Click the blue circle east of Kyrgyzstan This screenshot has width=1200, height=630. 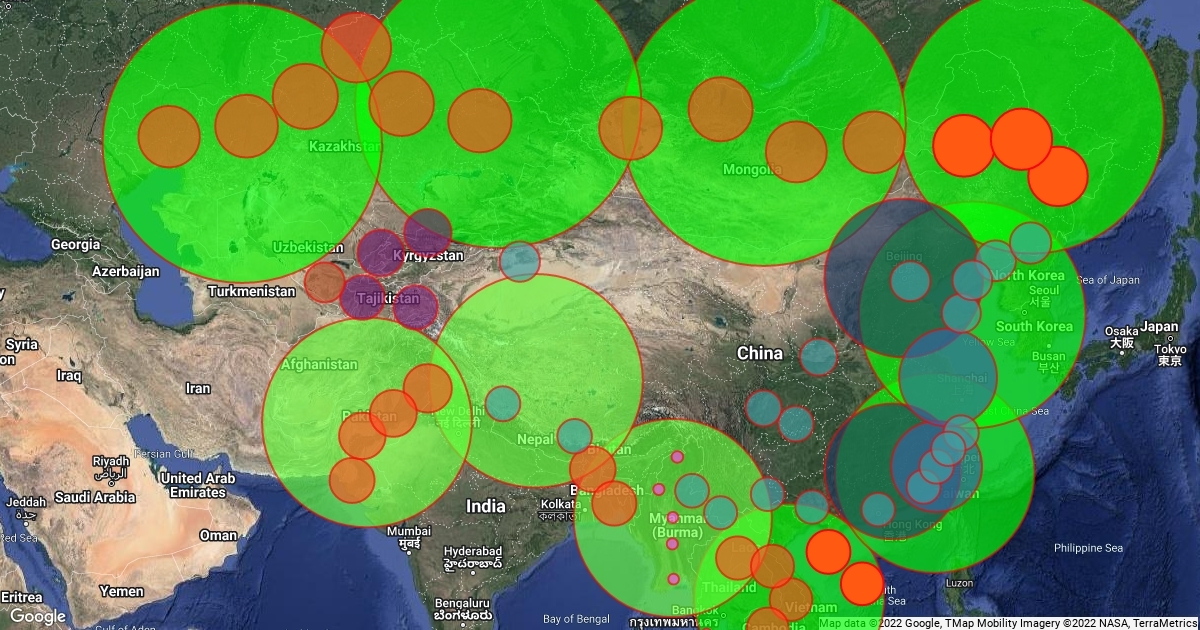tap(520, 261)
